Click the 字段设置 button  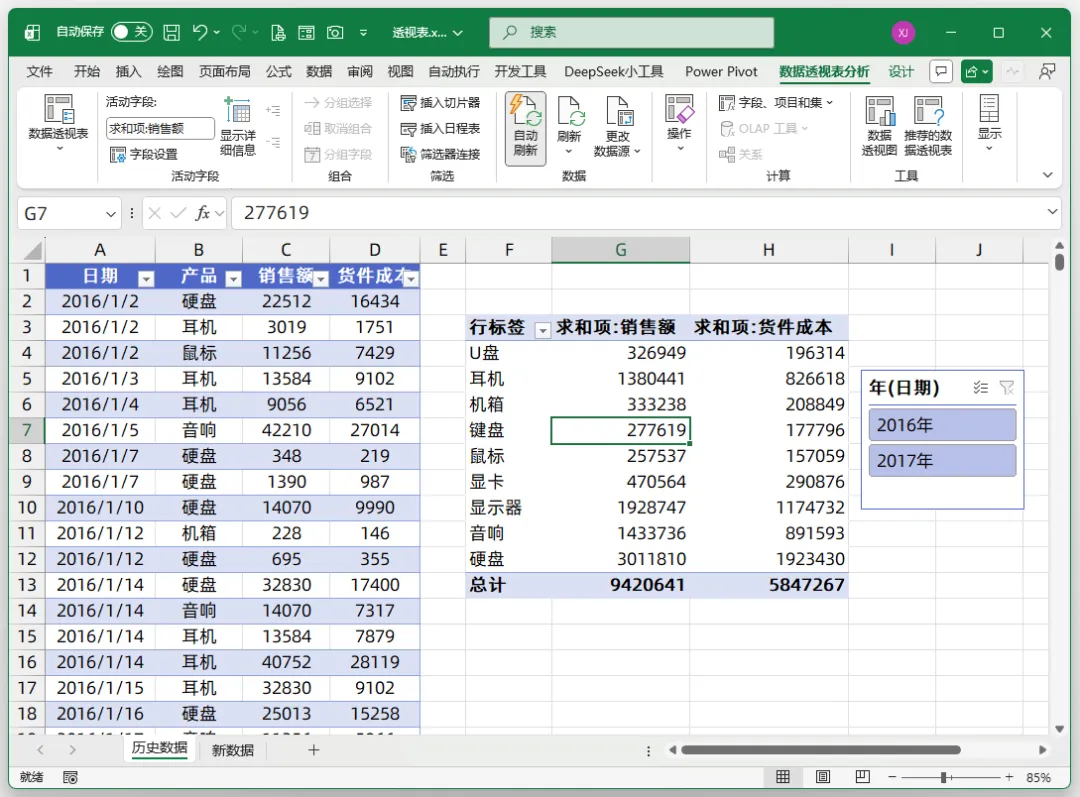click(144, 154)
